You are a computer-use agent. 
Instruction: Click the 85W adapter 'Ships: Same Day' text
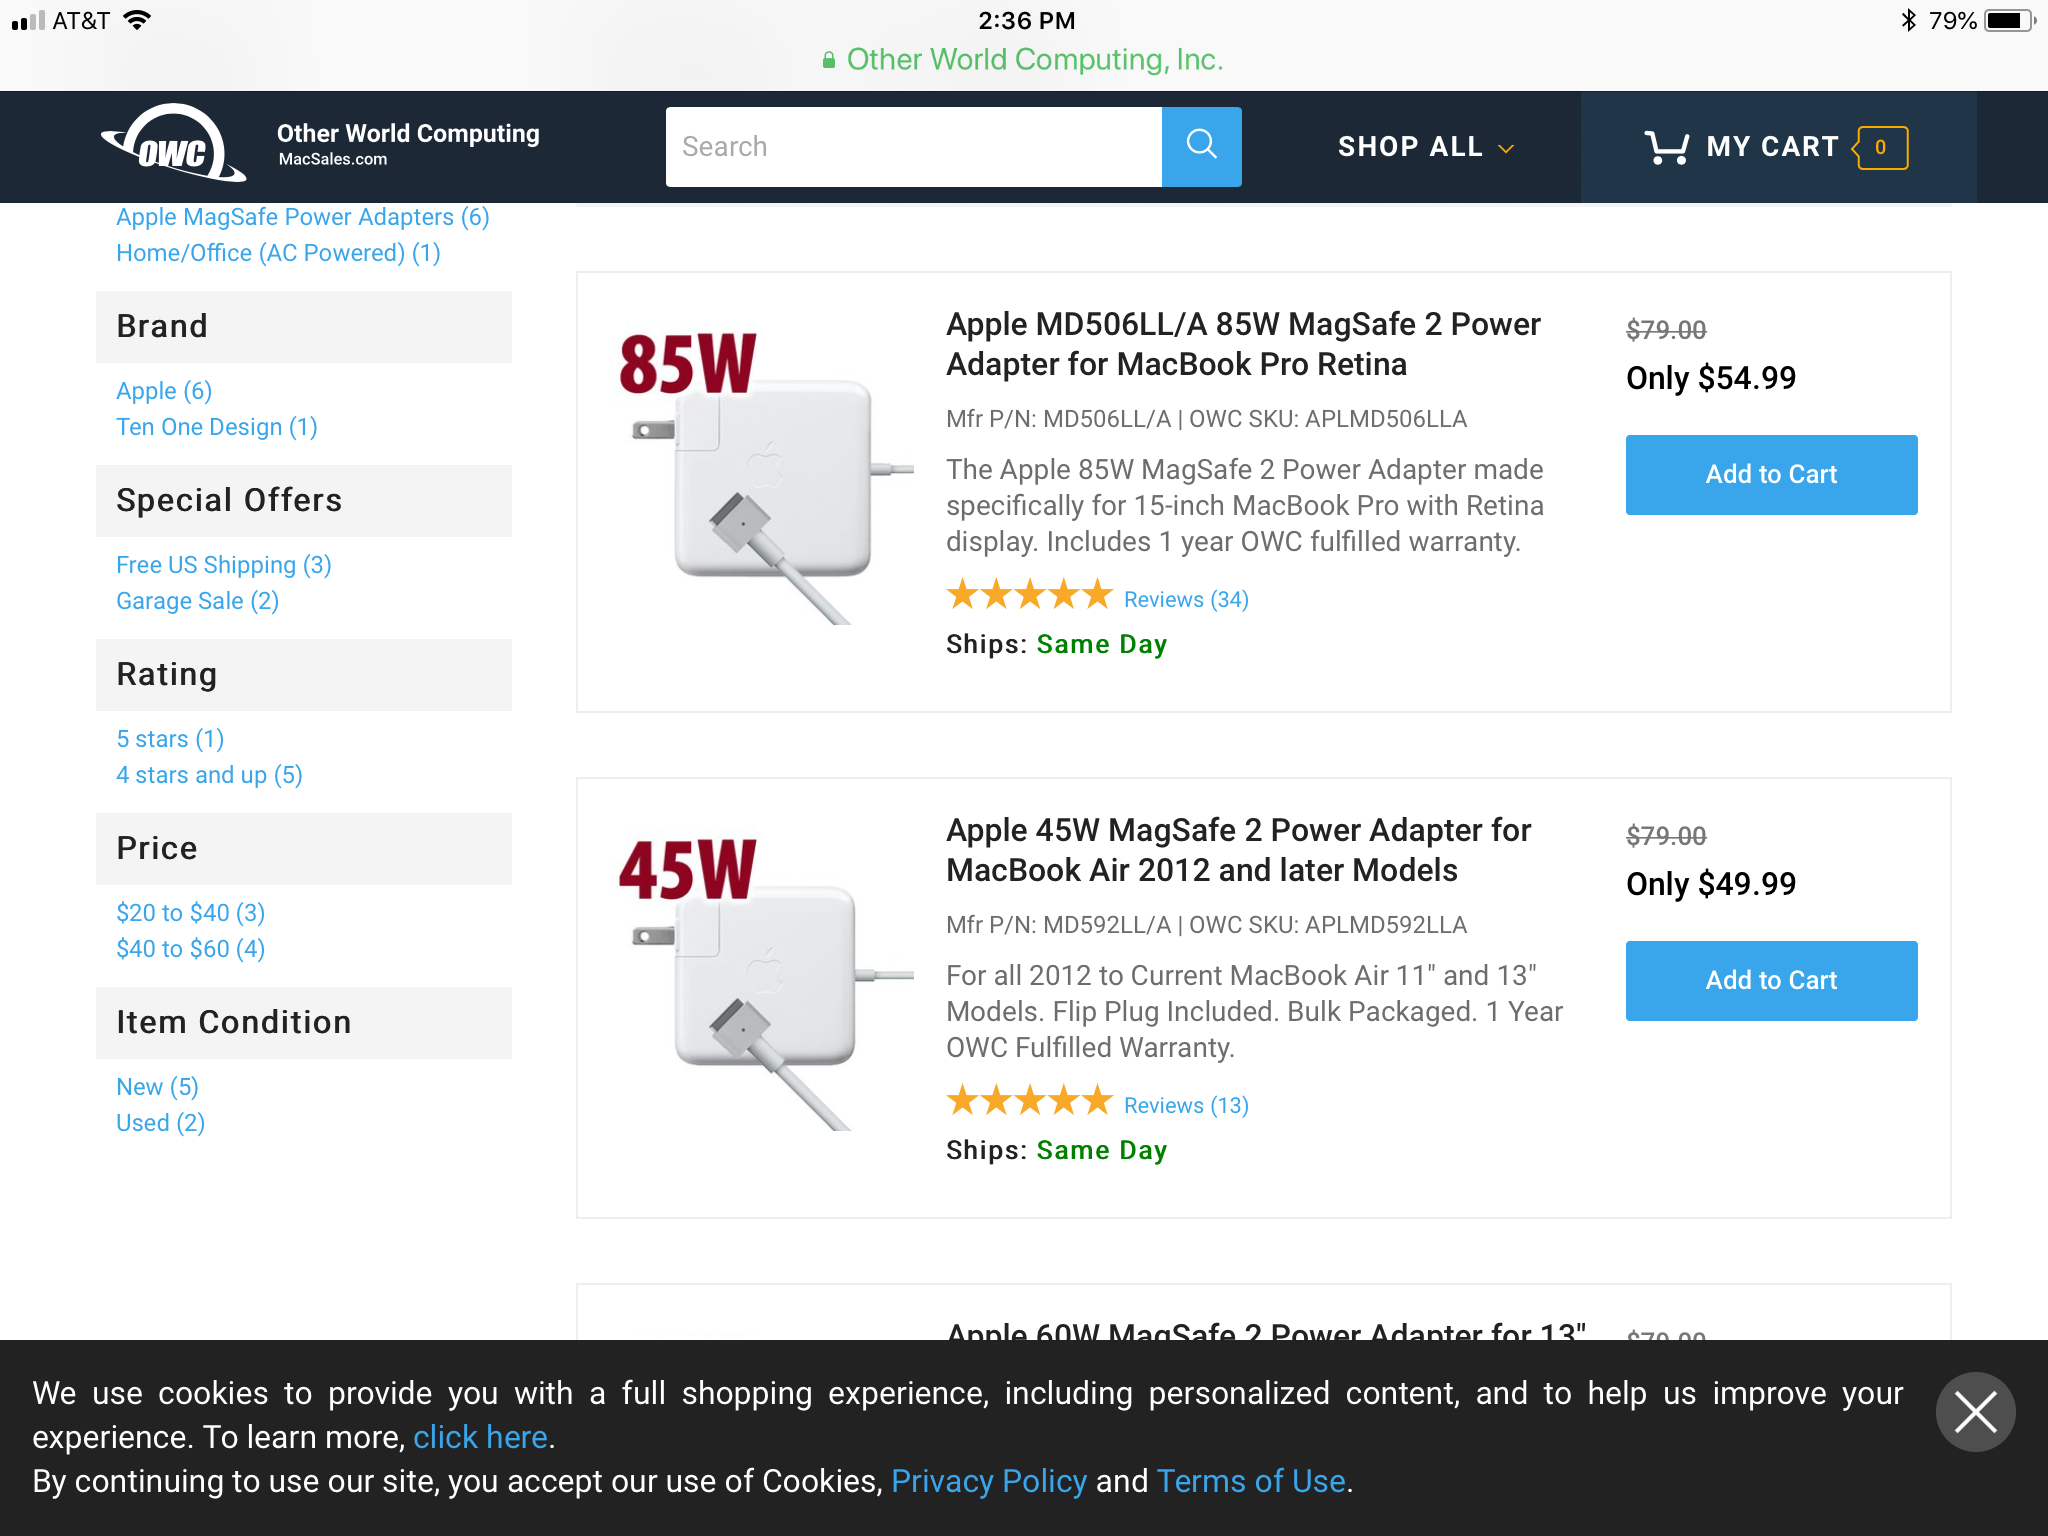coord(1056,644)
